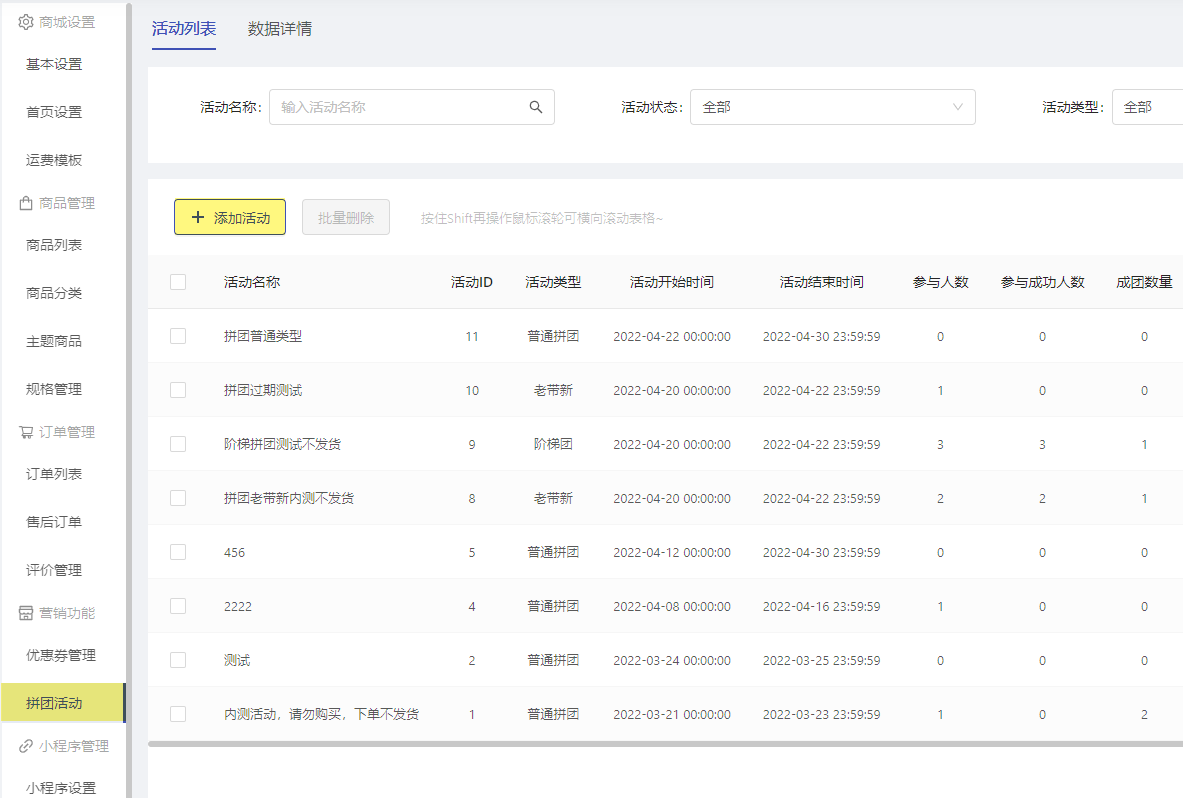Click the 添加活动 button

coord(229,217)
